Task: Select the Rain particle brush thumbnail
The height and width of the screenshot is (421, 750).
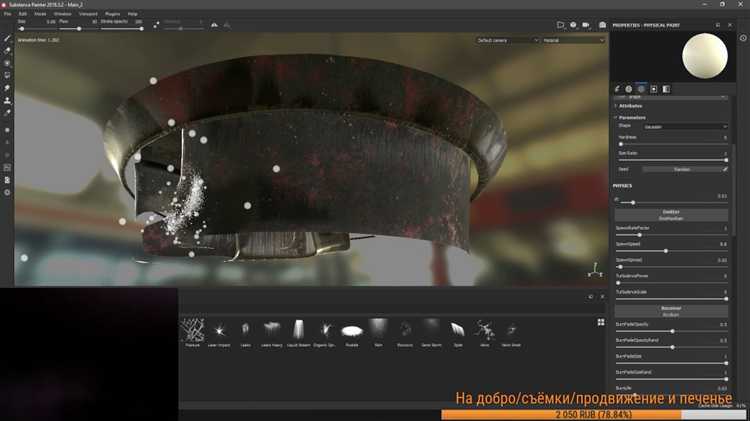Action: (378, 330)
